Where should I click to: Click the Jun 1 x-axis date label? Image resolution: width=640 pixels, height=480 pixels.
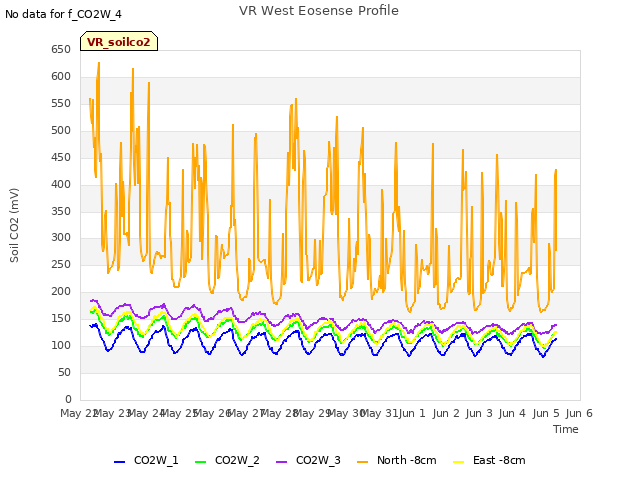[412, 413]
